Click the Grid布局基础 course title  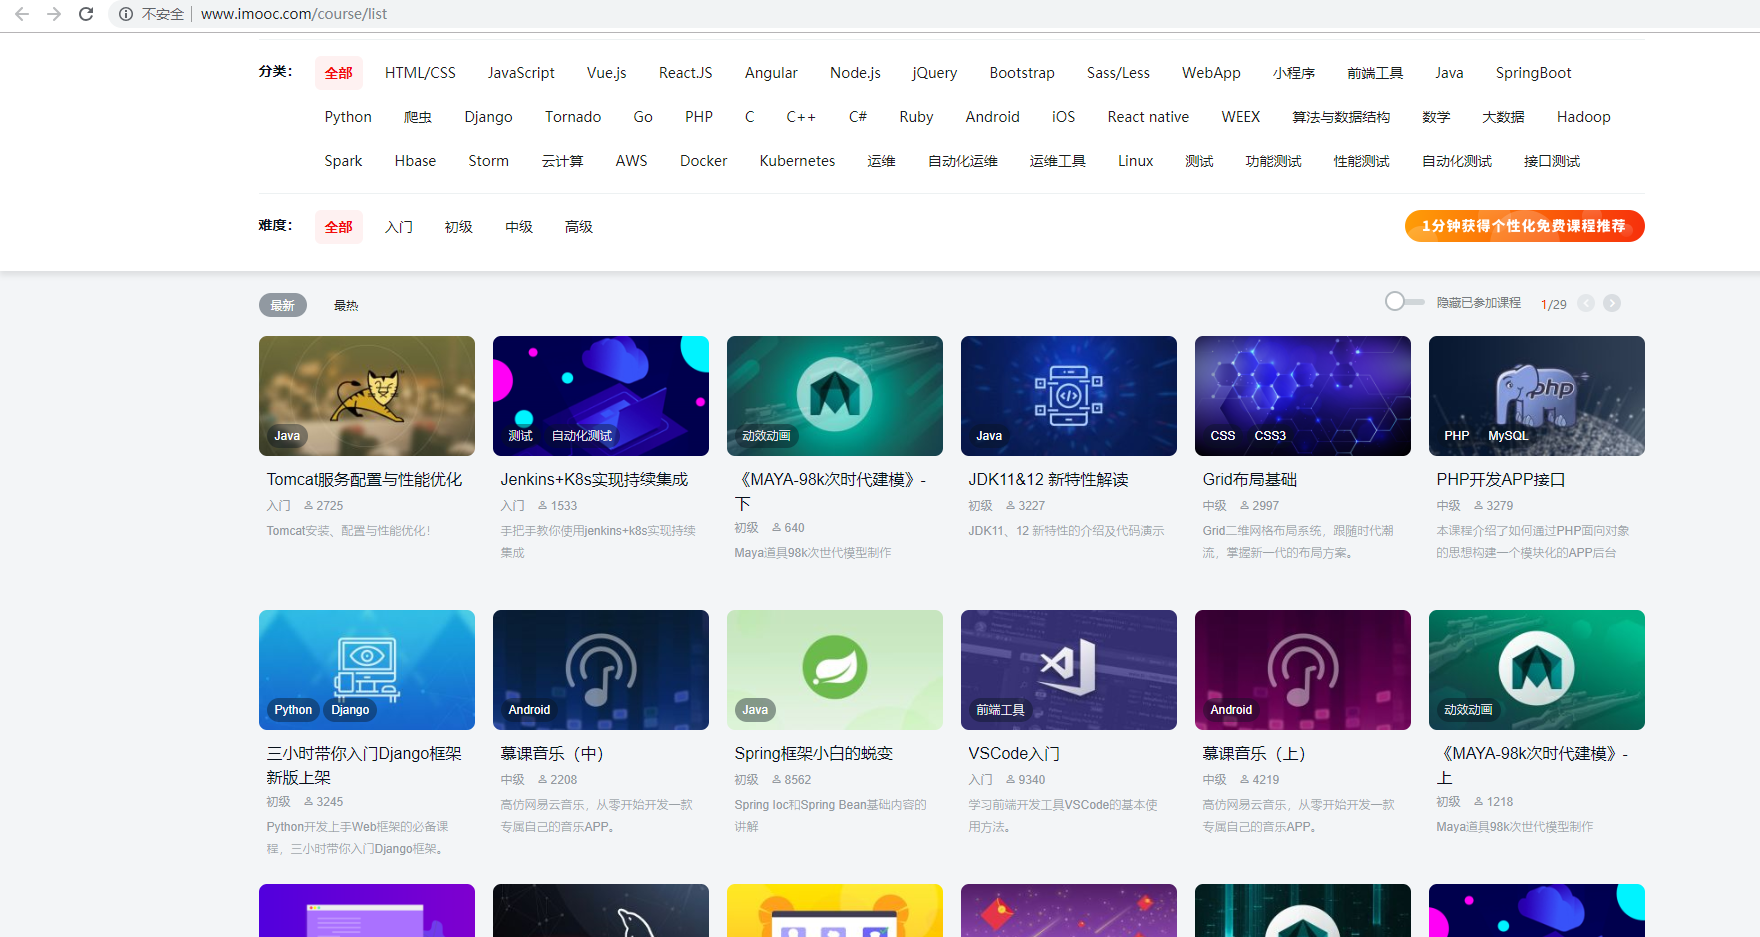pyautogui.click(x=1249, y=480)
